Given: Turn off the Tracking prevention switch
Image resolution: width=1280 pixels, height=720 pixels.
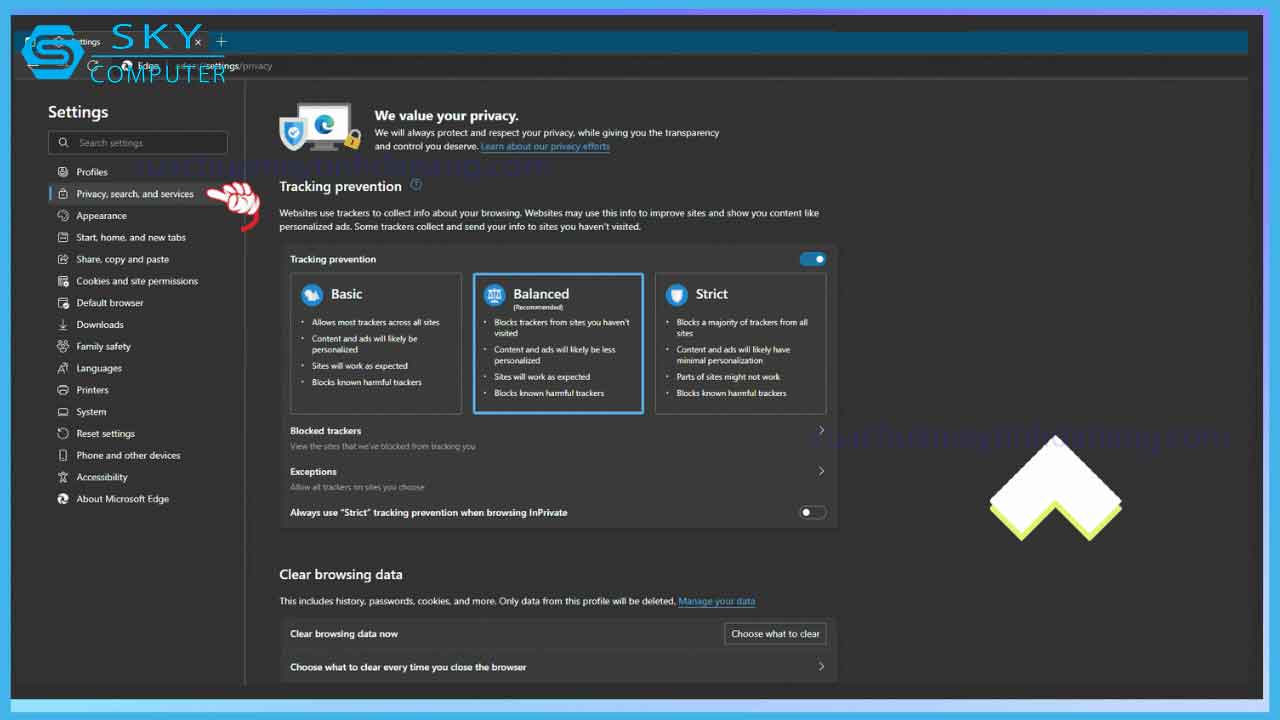Looking at the screenshot, I should [813, 259].
